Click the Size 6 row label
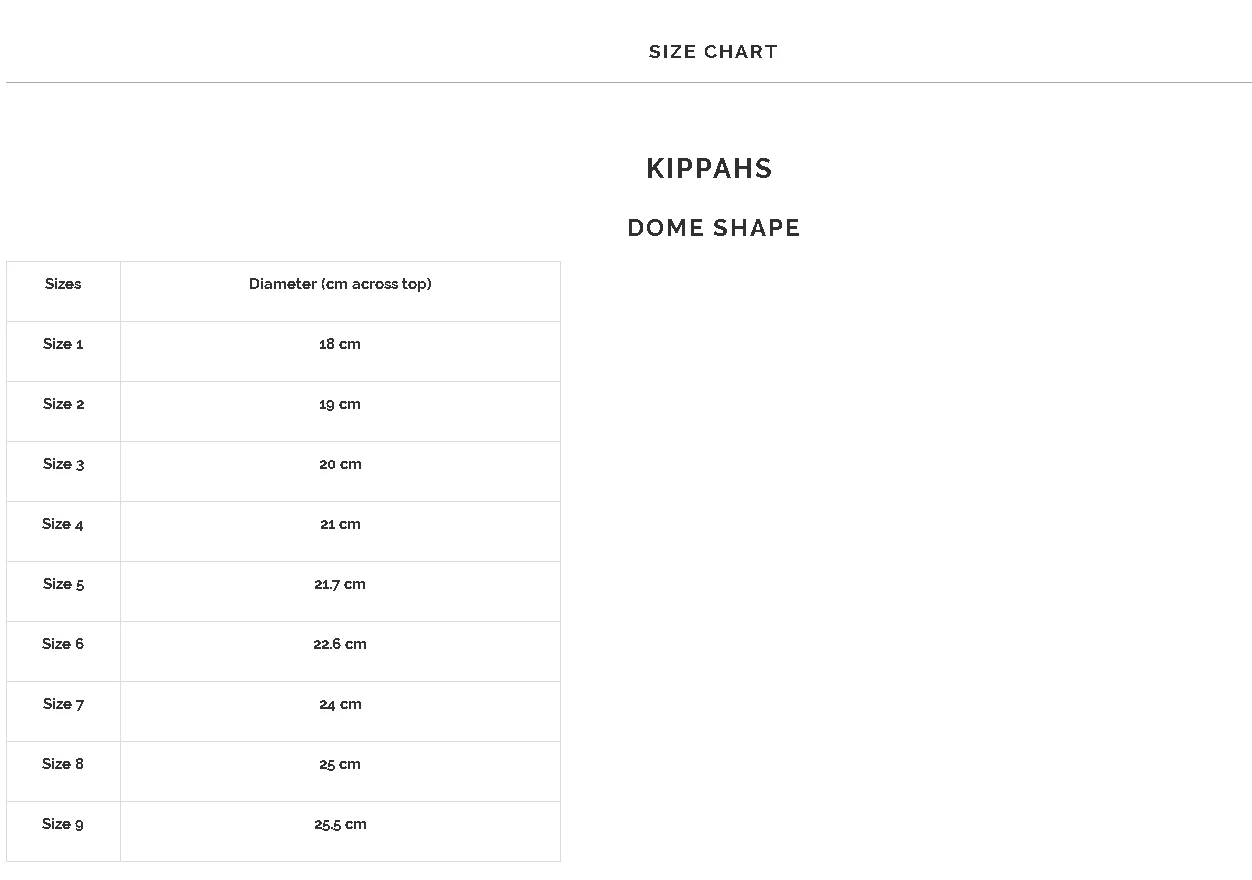The height and width of the screenshot is (880, 1252). coord(63,644)
